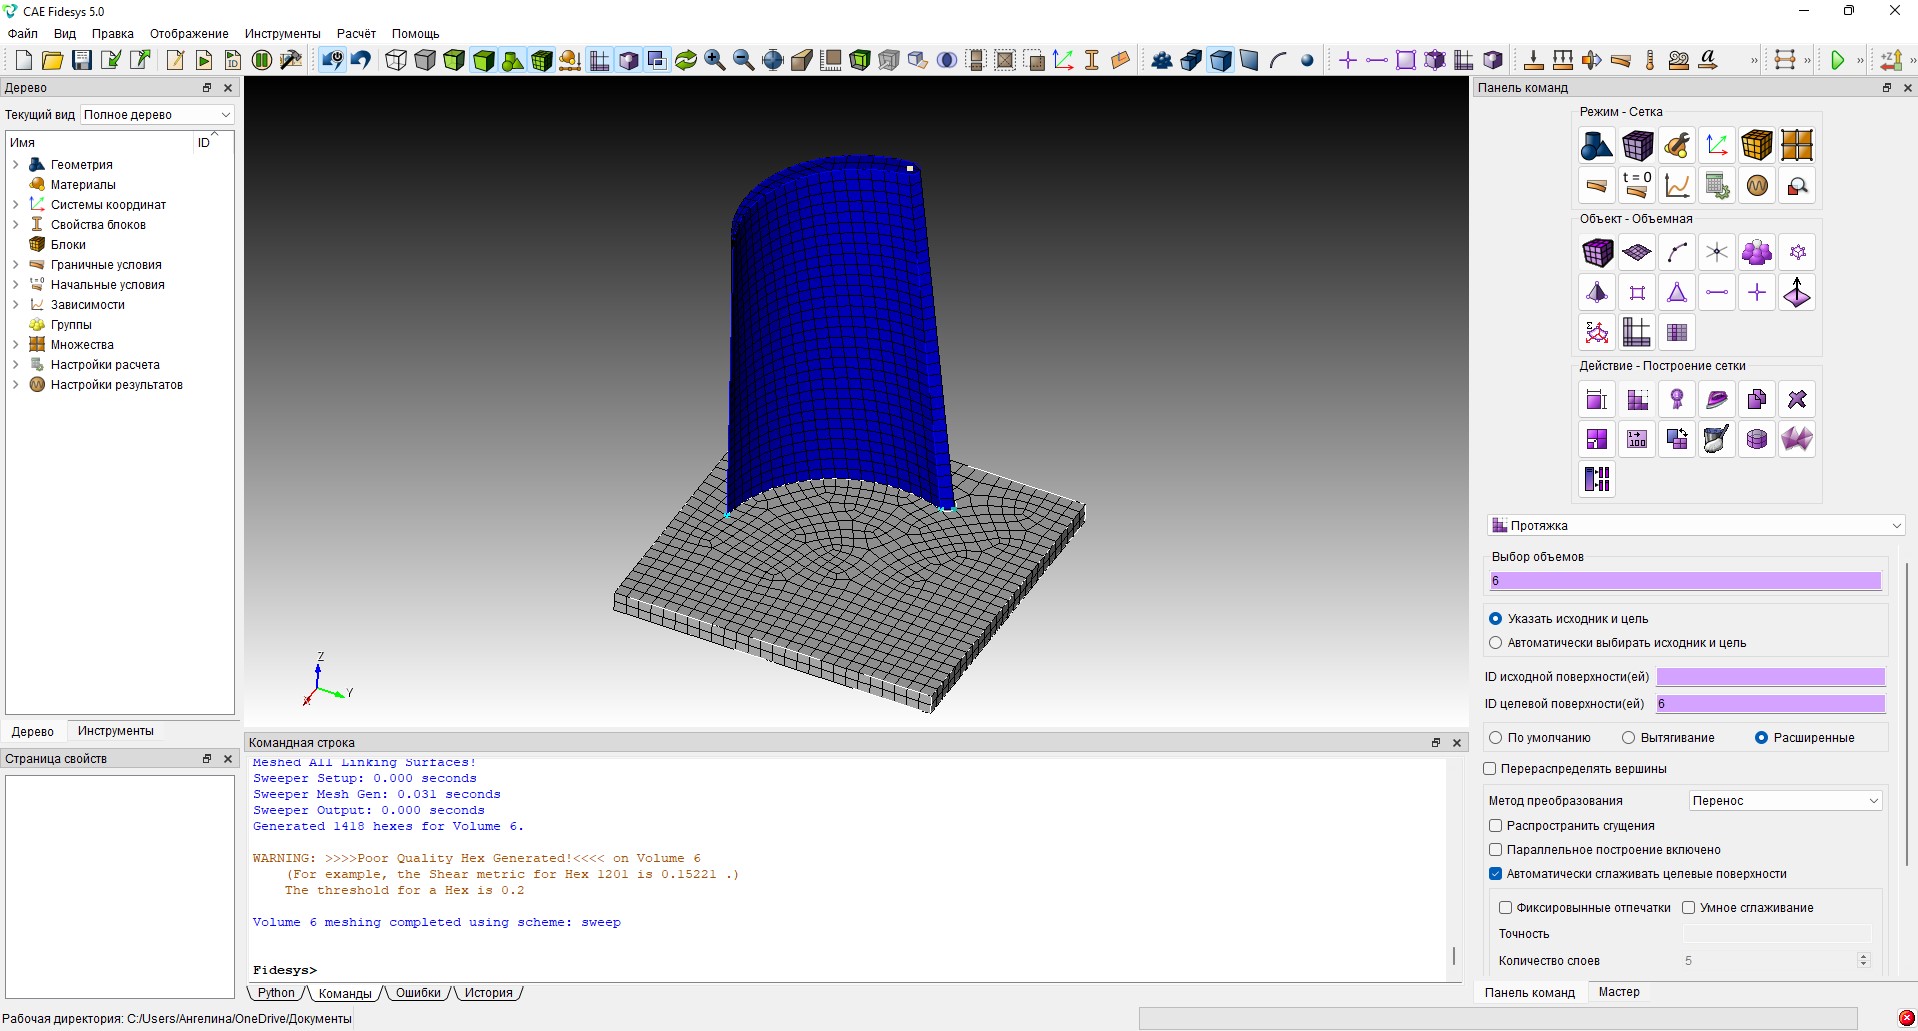Switch to the Python tab
Viewport: 1918px width, 1031px height.
tap(276, 993)
